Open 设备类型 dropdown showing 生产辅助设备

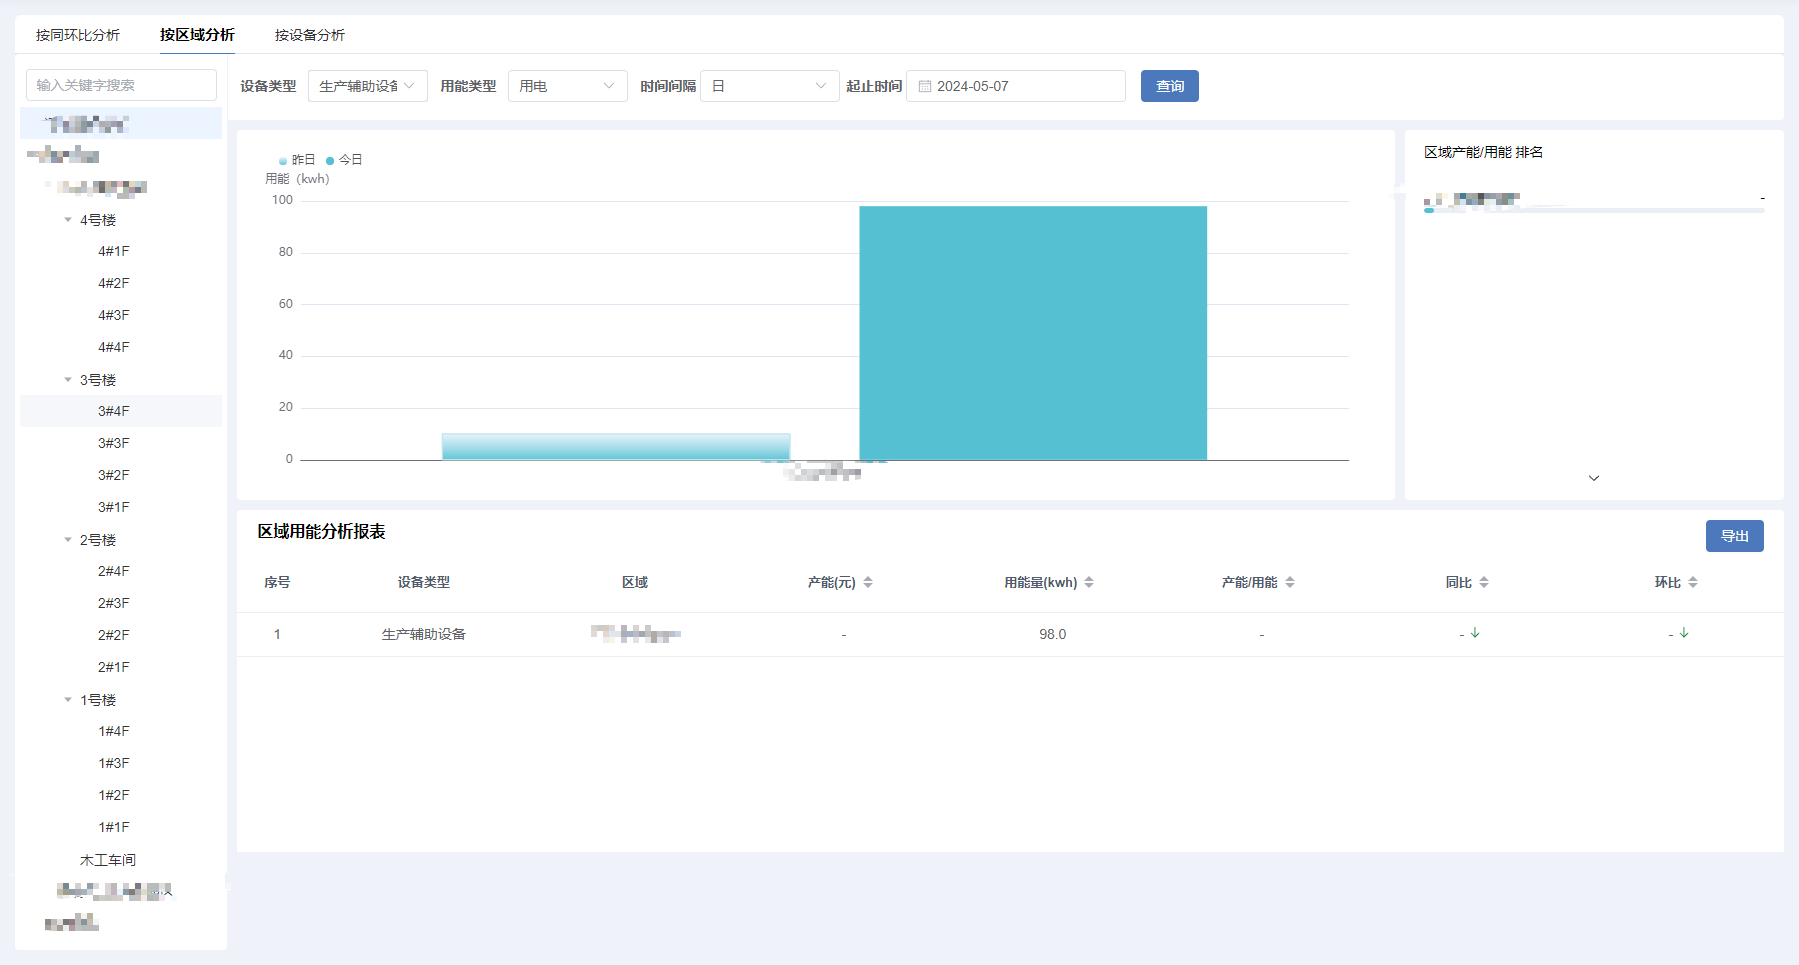[x=368, y=86]
